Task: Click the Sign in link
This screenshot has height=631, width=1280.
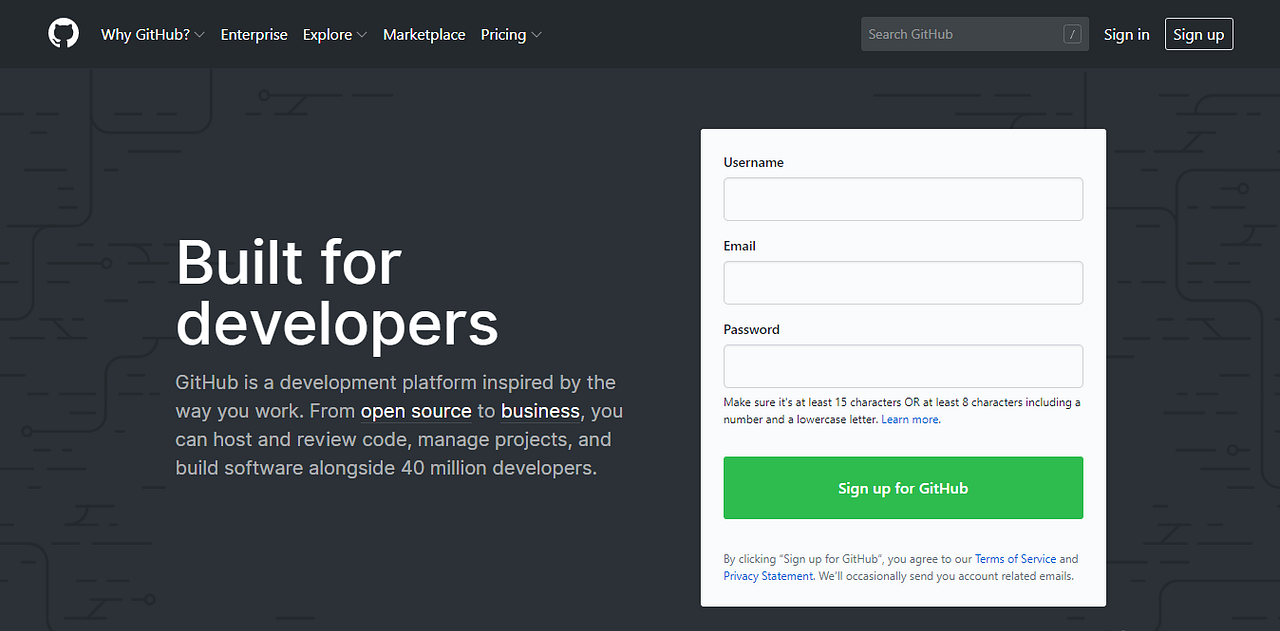Action: point(1126,34)
